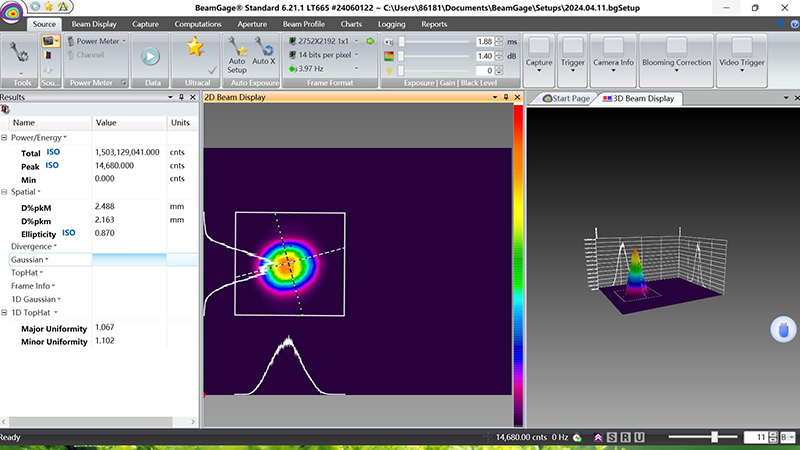
Task: Click the Camera Info button
Action: point(613,53)
